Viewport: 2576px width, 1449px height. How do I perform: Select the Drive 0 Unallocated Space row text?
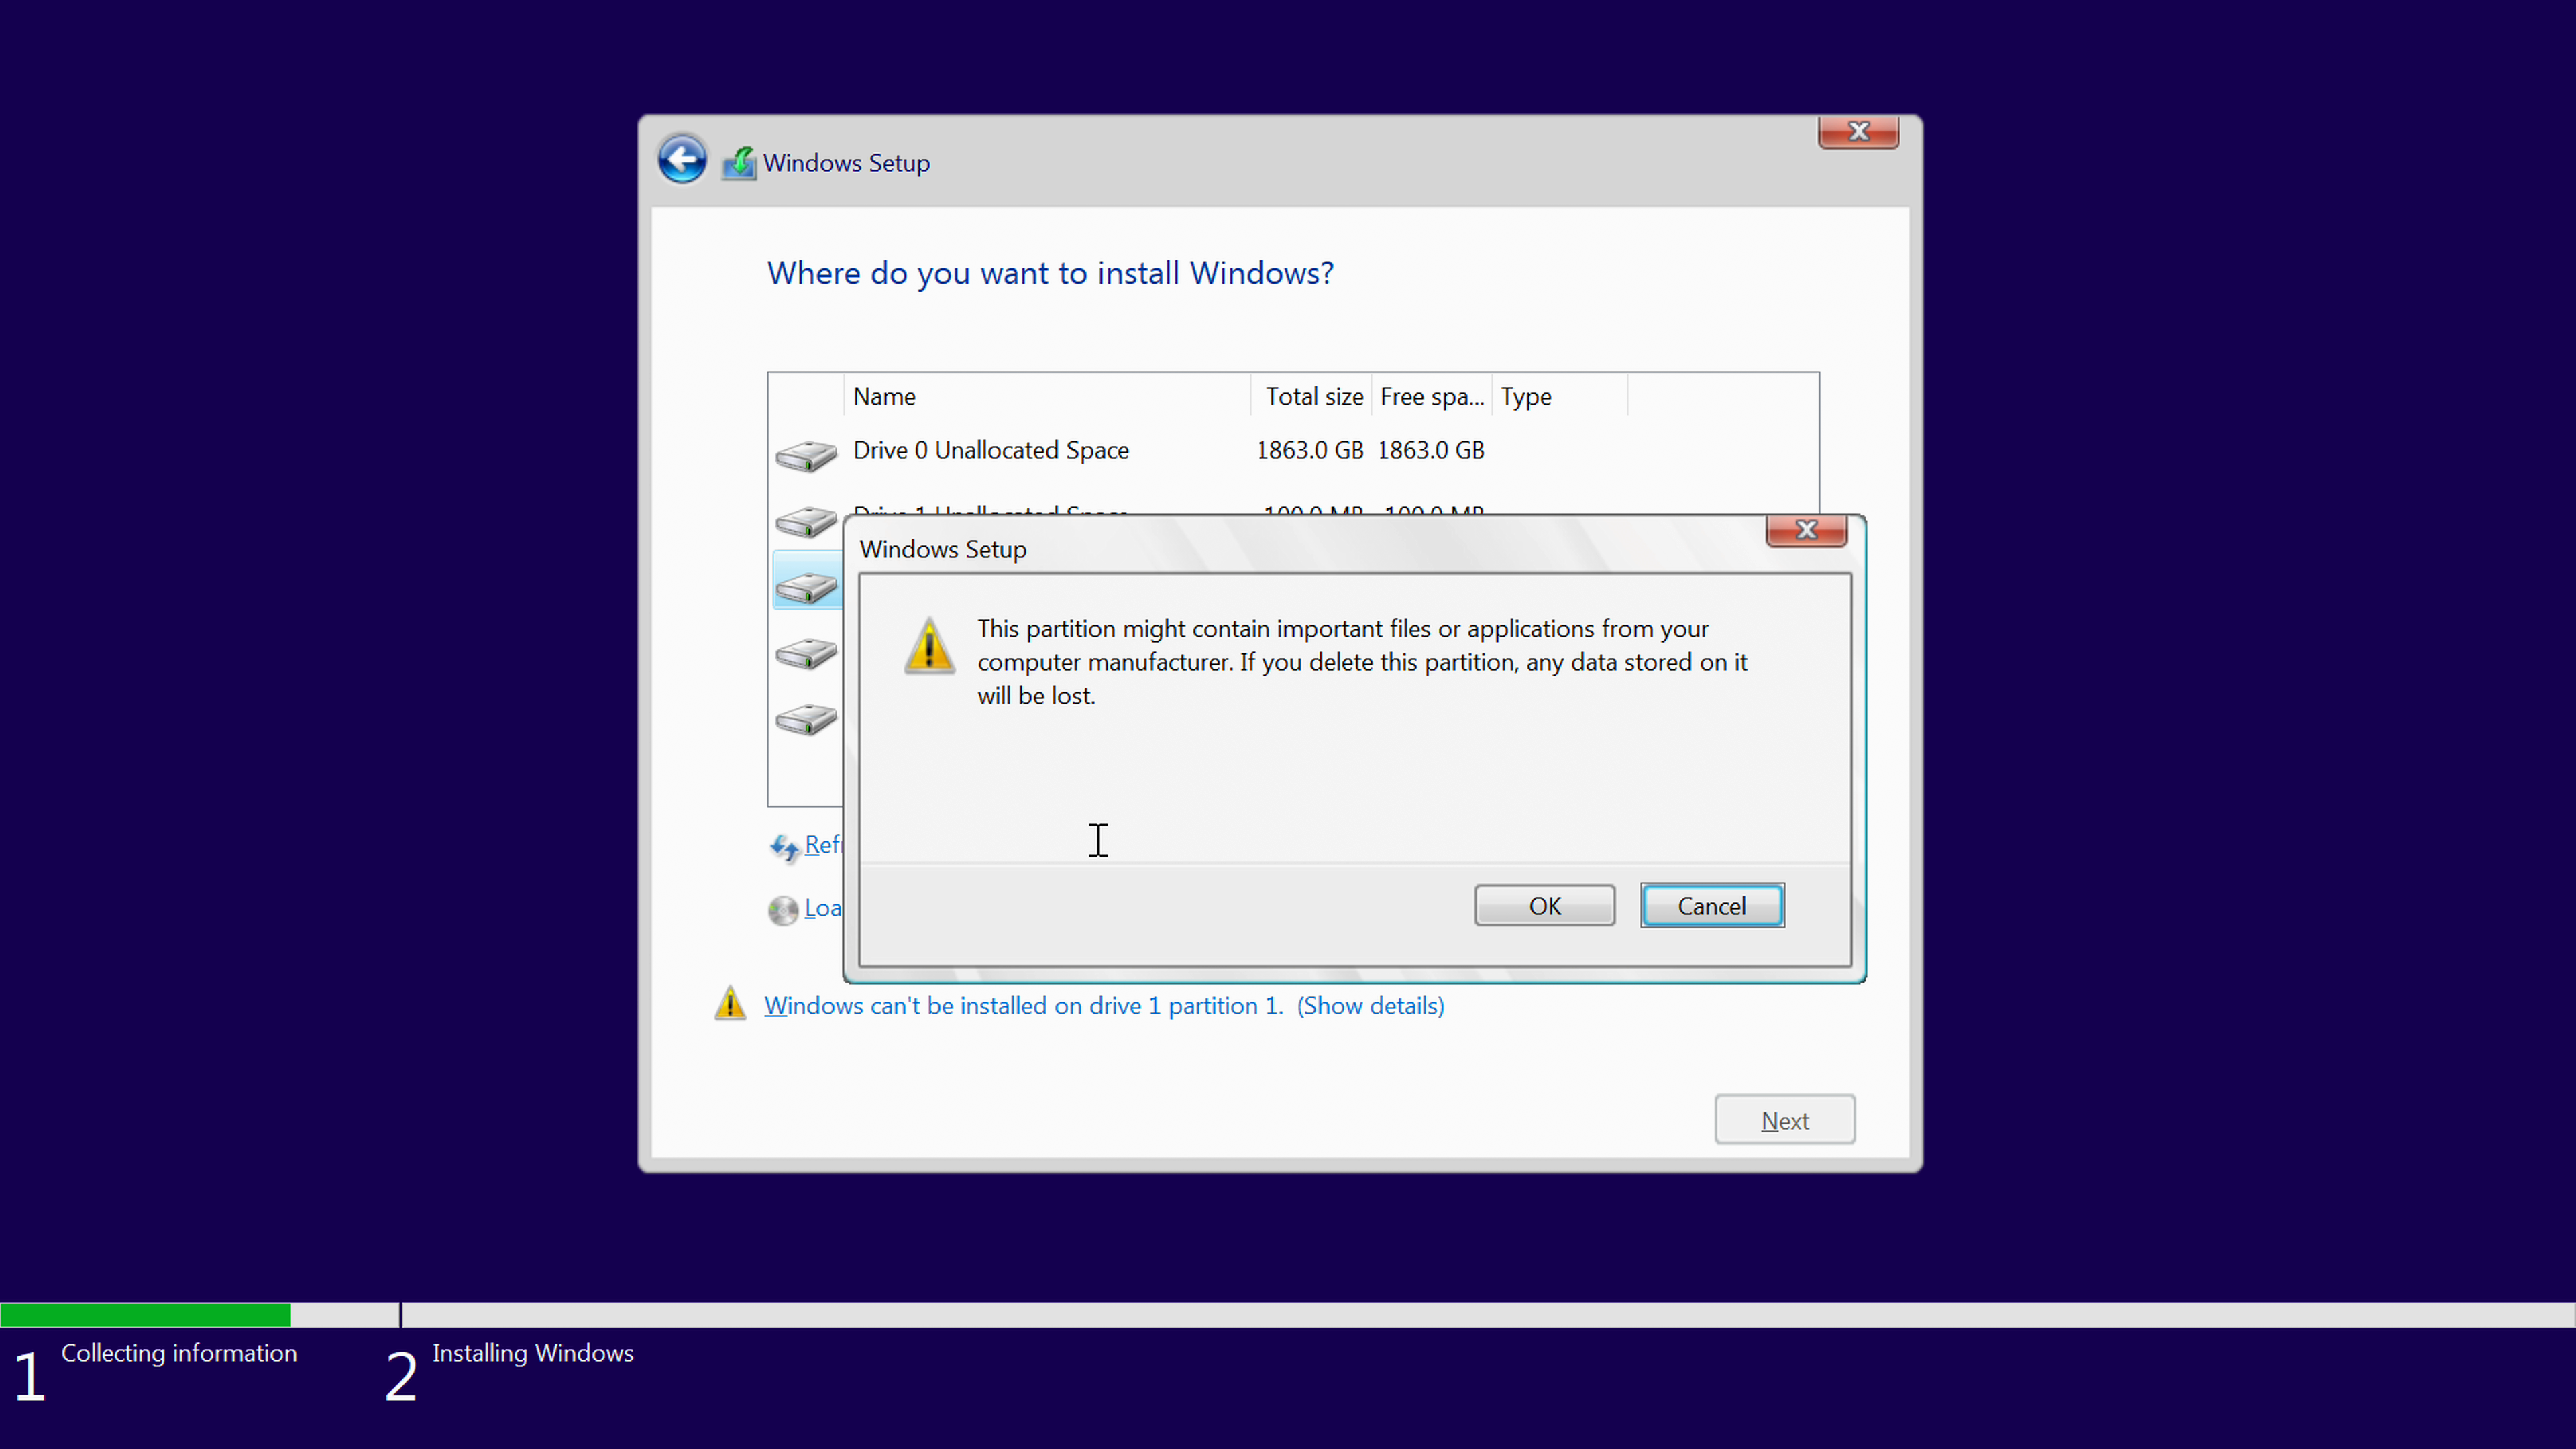point(991,451)
